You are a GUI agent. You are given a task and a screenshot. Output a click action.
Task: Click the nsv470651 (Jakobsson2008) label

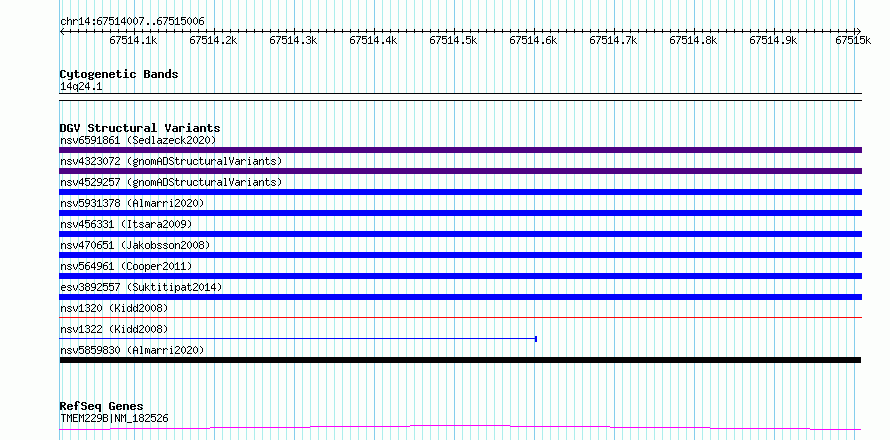(x=135, y=245)
